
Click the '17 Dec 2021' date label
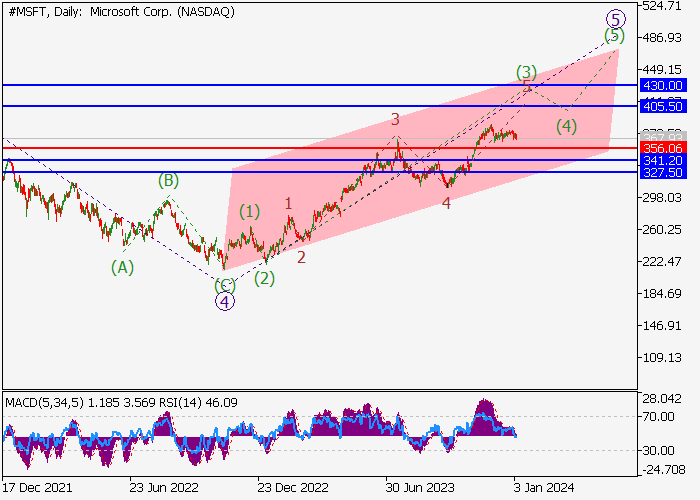pyautogui.click(x=37, y=488)
